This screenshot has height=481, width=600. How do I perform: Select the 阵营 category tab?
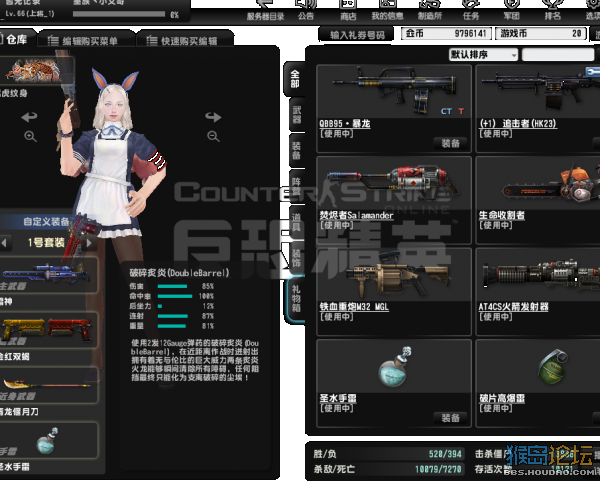[297, 186]
